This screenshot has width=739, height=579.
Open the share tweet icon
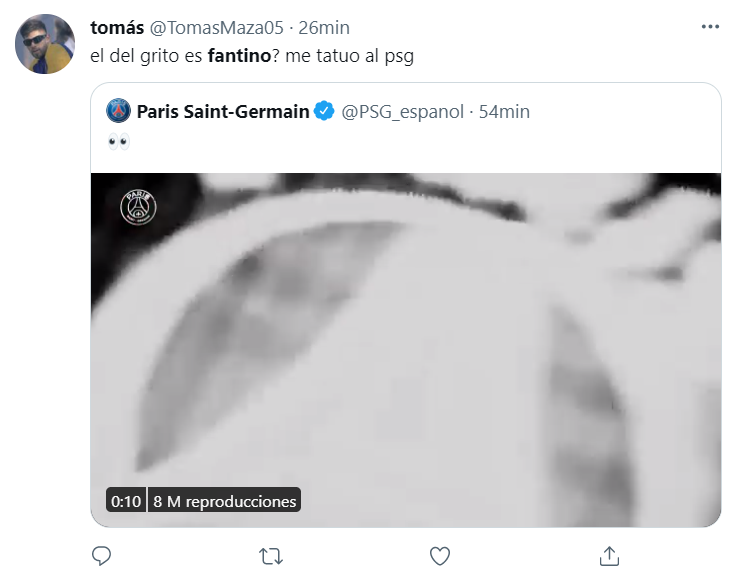608,555
